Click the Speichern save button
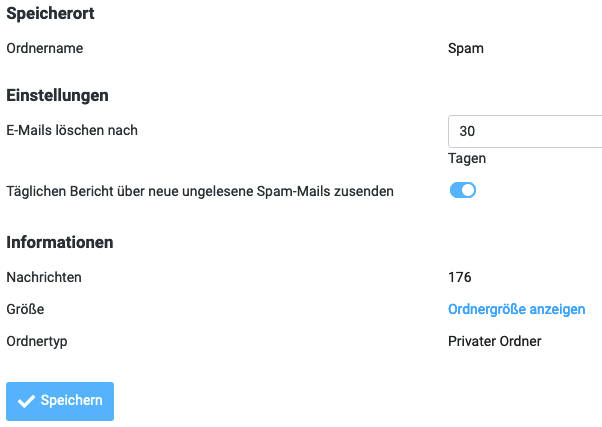The image size is (602, 427). [60, 400]
